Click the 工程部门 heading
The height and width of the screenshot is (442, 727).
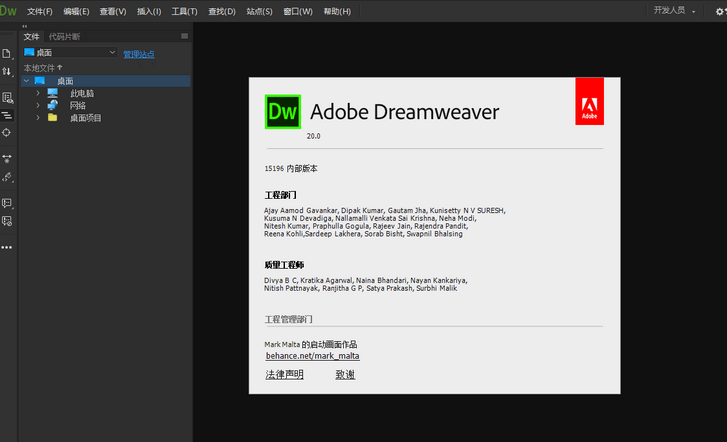(x=281, y=195)
